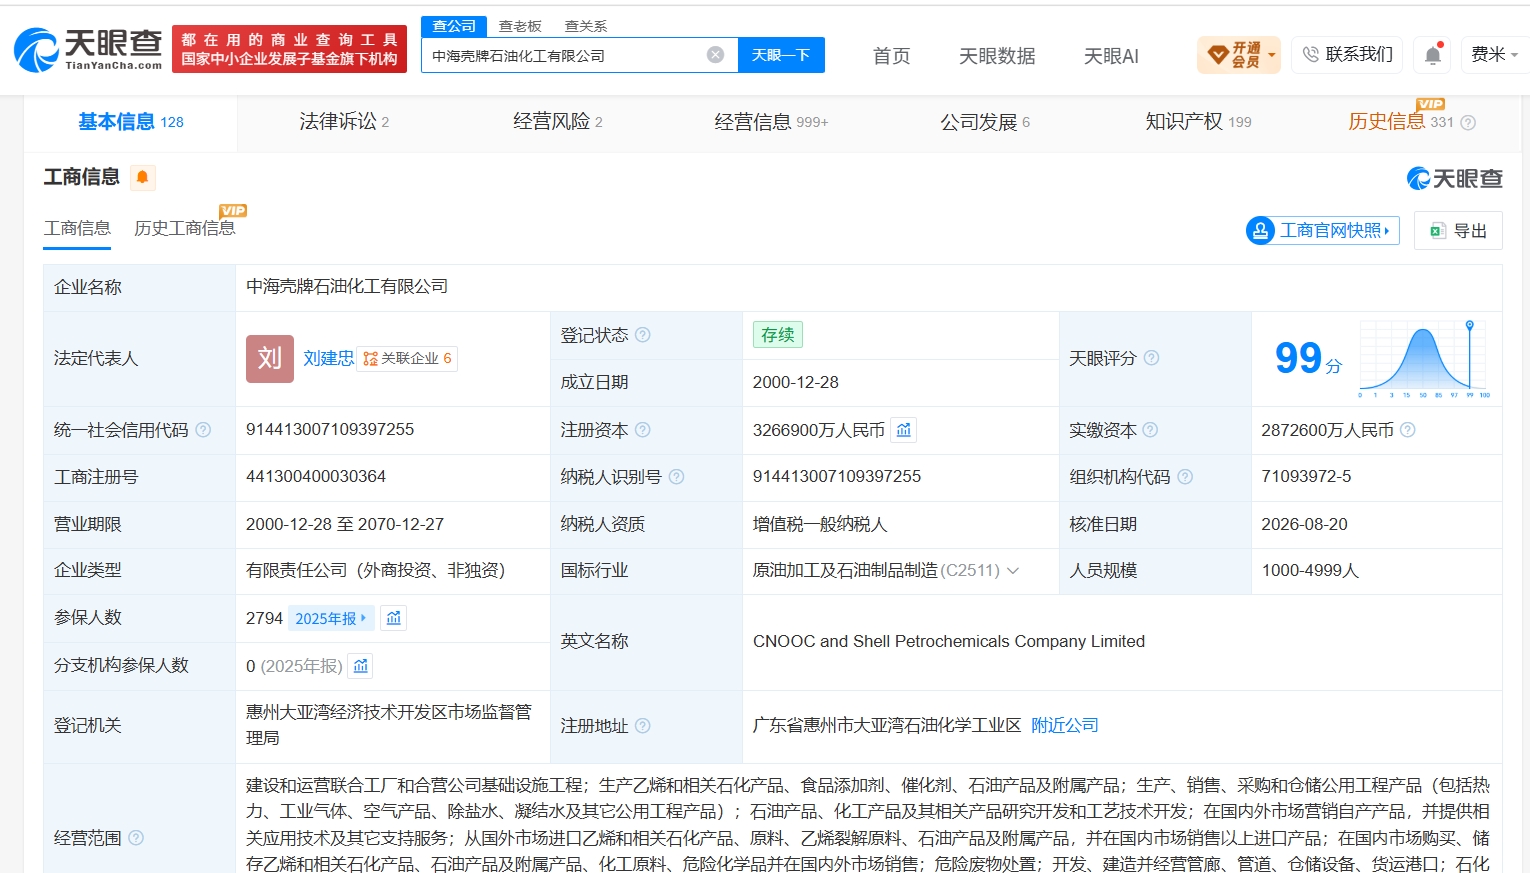Open legal representative 刘建忠 link
Viewport: 1530px width, 873px height.
tap(329, 359)
